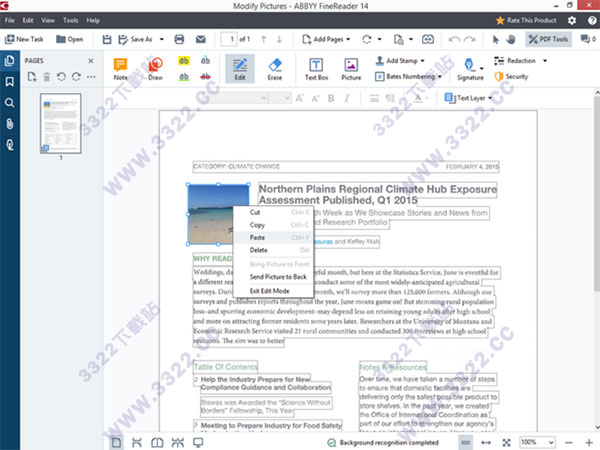Viewport: 600px width, 450px height.
Task: Open Attachments paperclip panel in sidebar
Action: [x=10, y=124]
